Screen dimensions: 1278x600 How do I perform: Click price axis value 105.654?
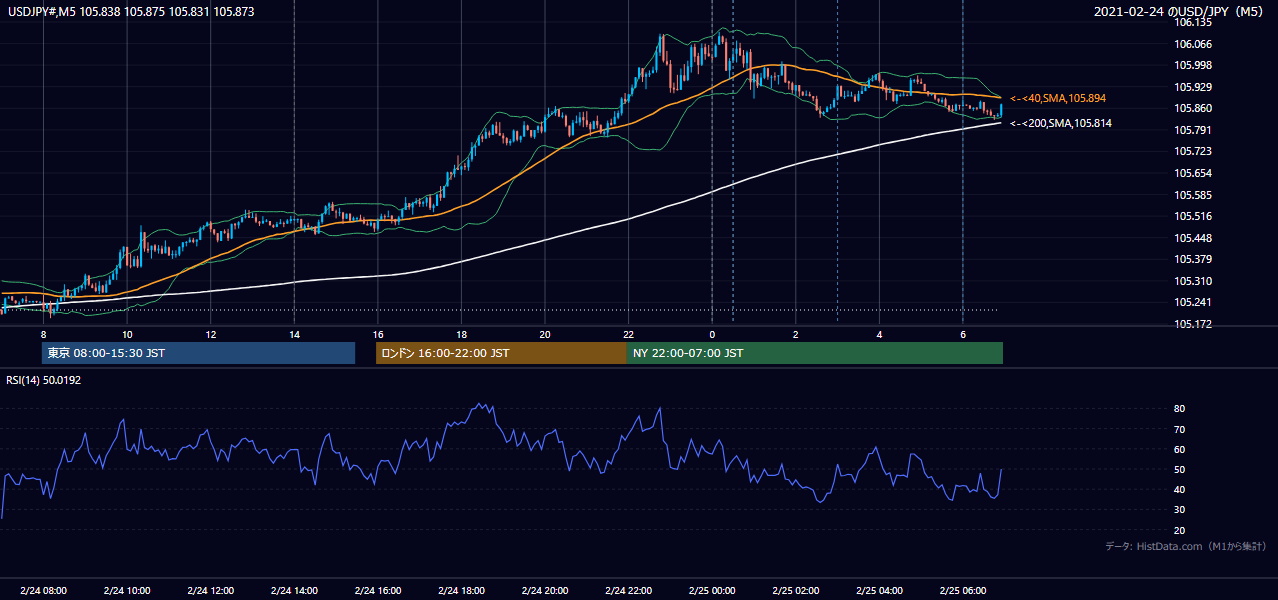pyautogui.click(x=1194, y=173)
